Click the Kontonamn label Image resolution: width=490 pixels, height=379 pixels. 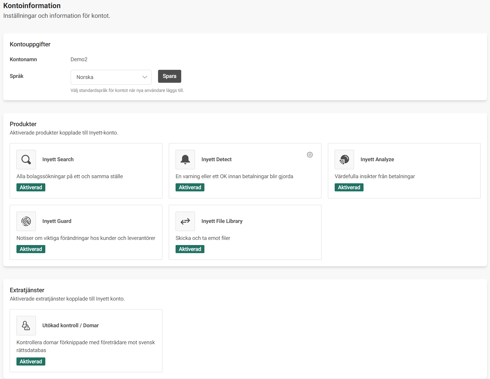point(23,59)
